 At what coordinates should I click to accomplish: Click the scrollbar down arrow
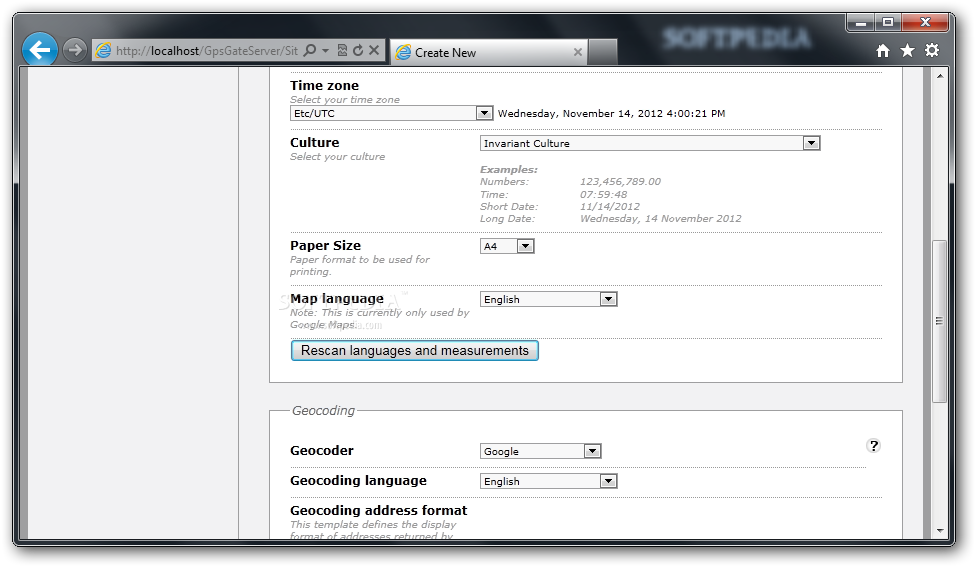coord(940,531)
